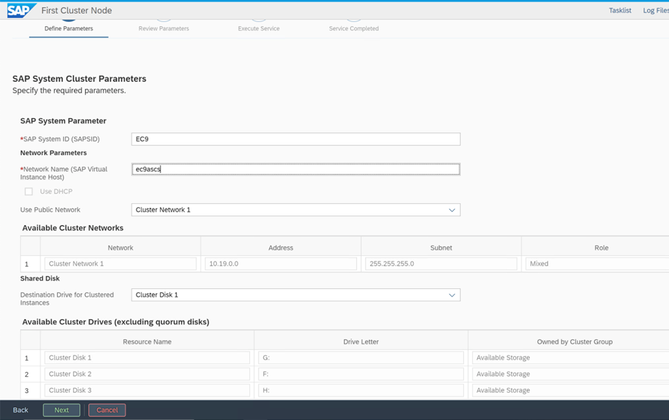
Task: Click the G: drive letter cell
Action: pyautogui.click(x=361, y=358)
